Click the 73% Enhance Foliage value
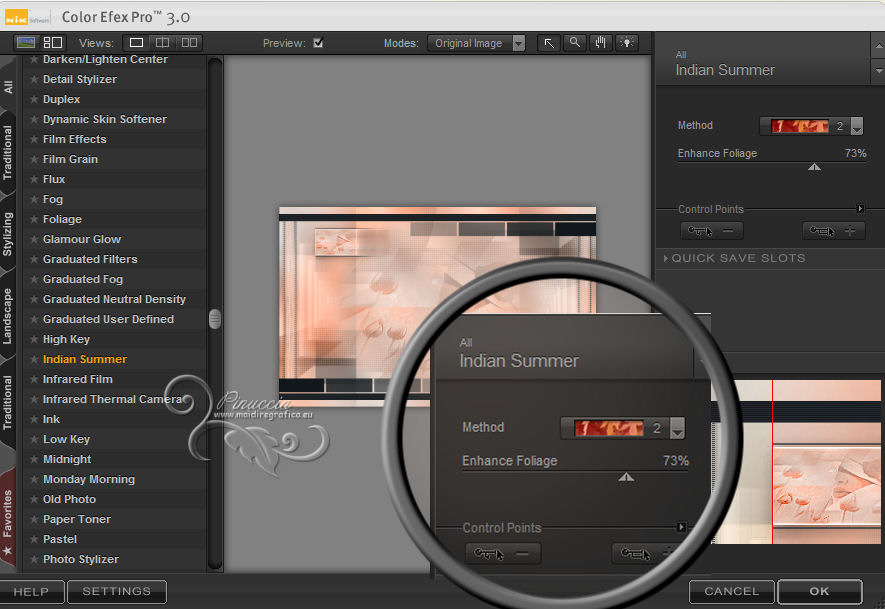Viewport: 885px width, 609px height. click(x=855, y=153)
